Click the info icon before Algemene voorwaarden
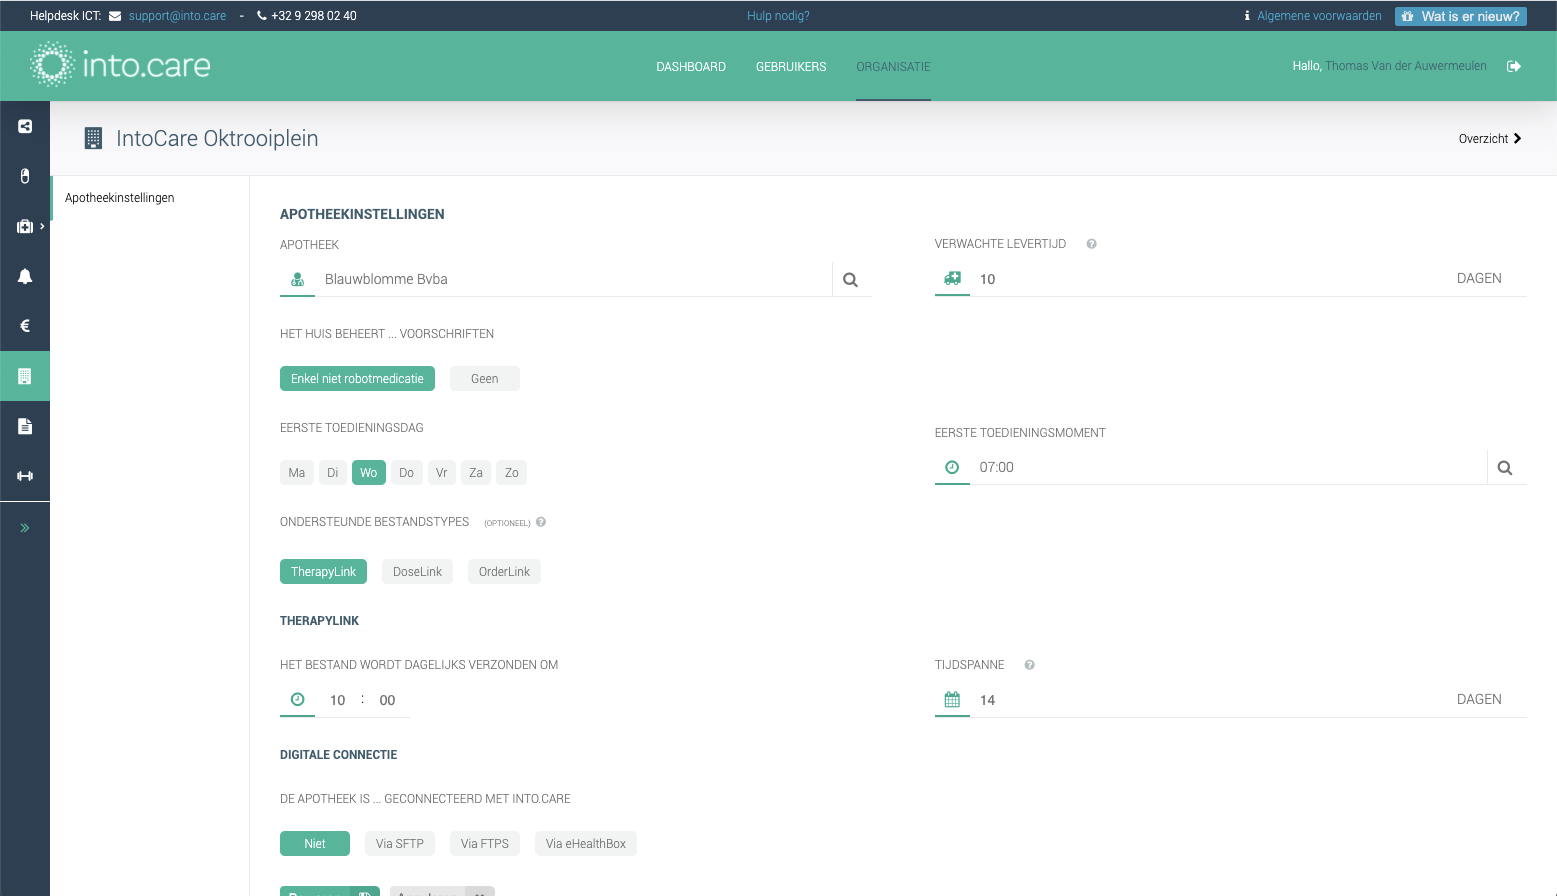Image resolution: width=1557 pixels, height=896 pixels. click(1247, 16)
